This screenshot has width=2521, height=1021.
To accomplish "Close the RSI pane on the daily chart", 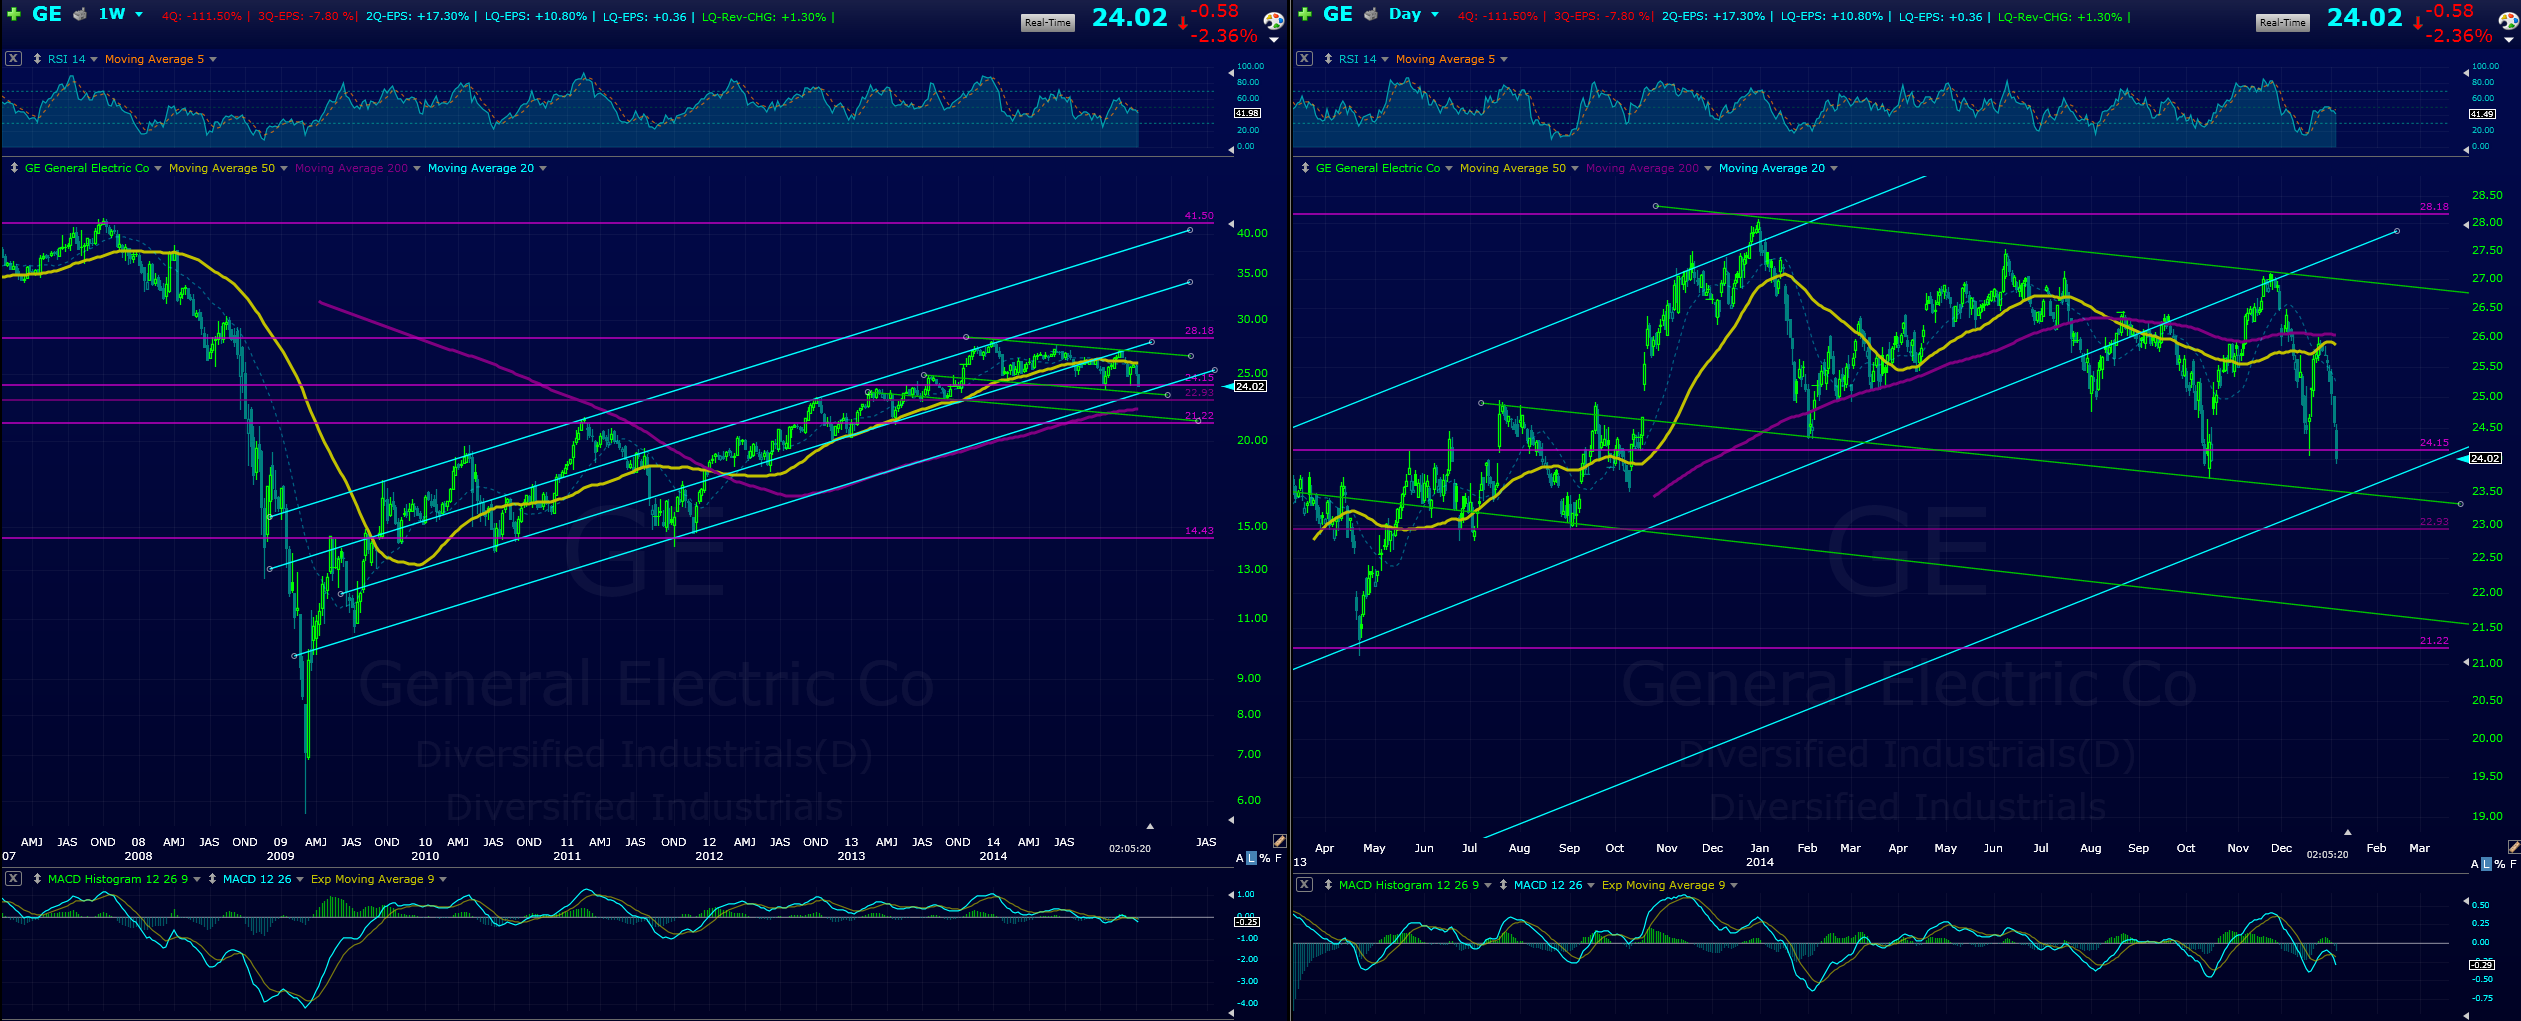I will (1304, 59).
